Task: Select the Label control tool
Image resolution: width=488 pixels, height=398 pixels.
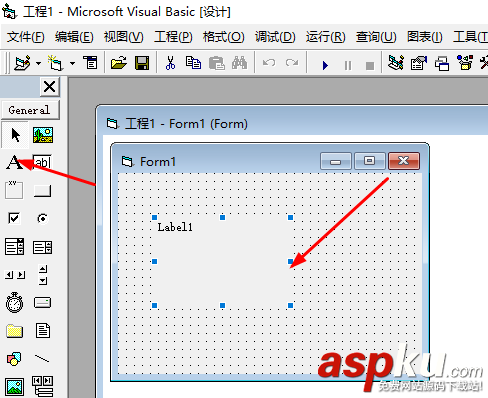Action: pos(14,163)
